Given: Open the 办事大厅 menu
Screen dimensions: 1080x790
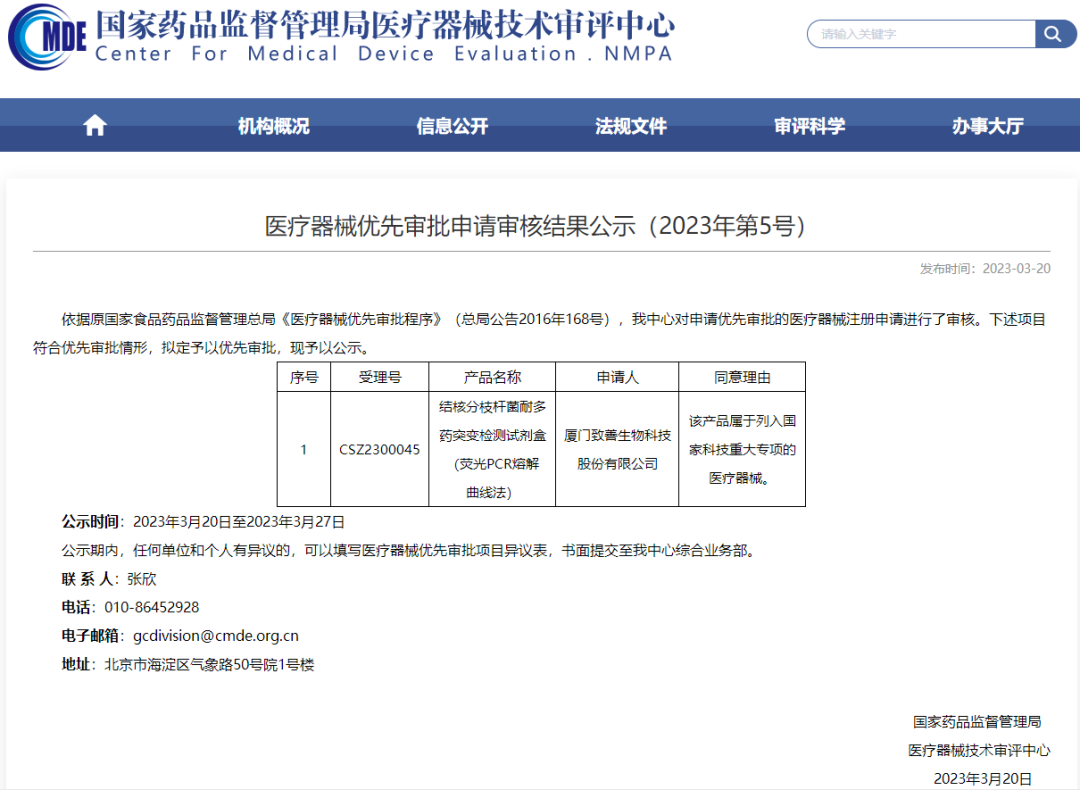Looking at the screenshot, I should point(986,124).
